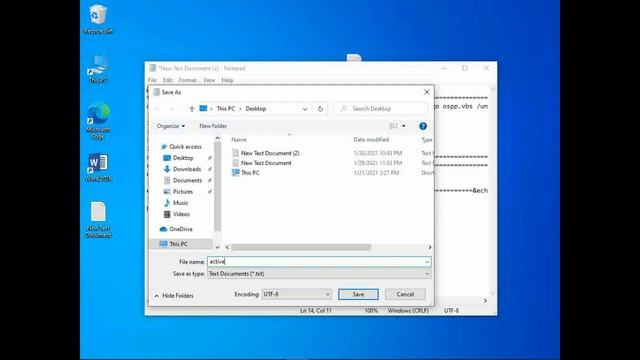Select Videos in navigation pane
The width and height of the screenshot is (640, 360).
[176, 214]
